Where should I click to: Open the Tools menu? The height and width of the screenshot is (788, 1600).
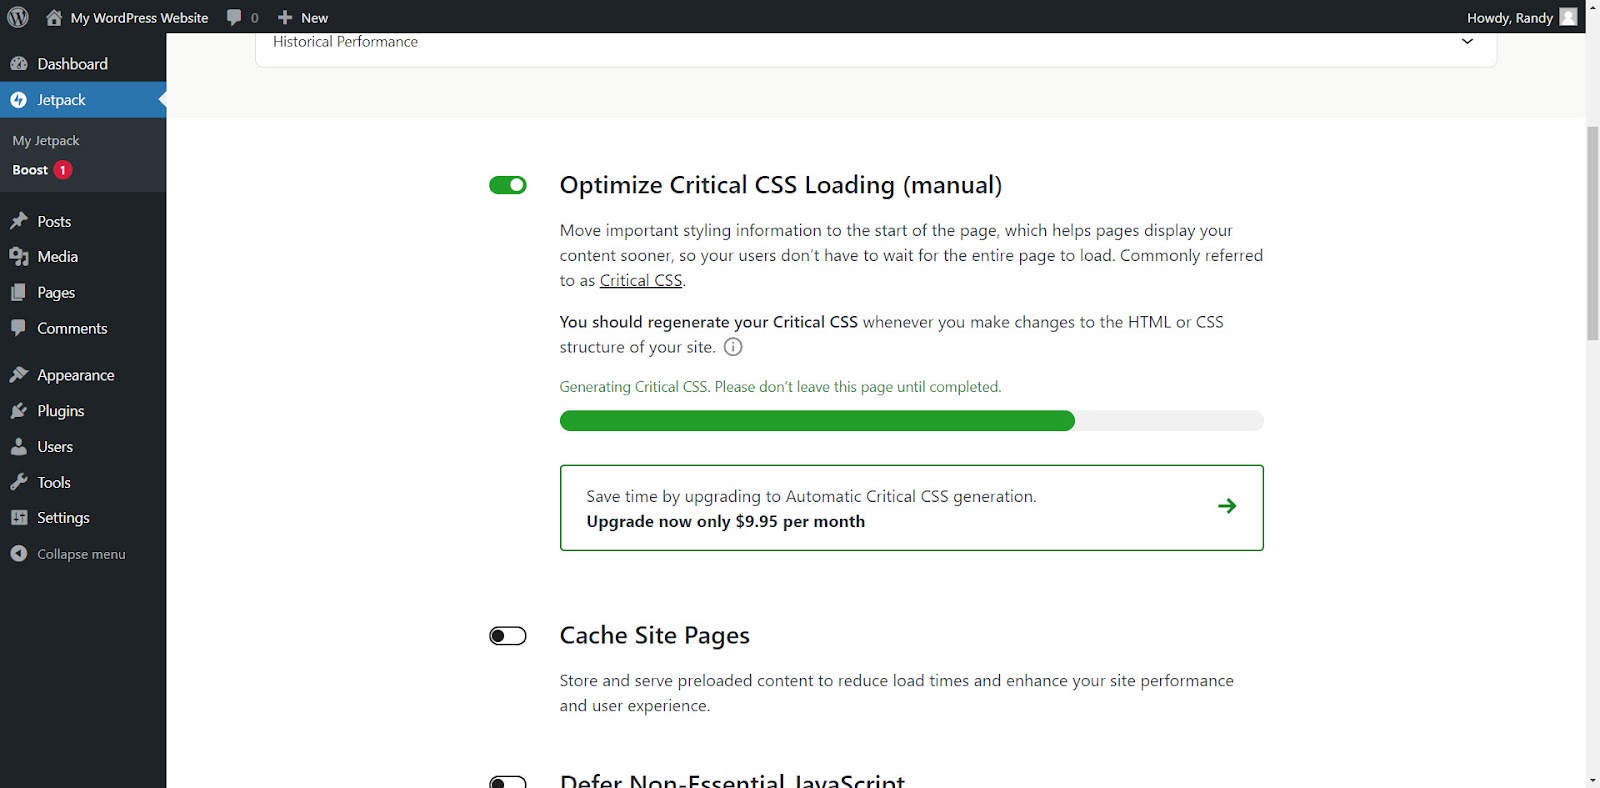pyautogui.click(x=83, y=482)
